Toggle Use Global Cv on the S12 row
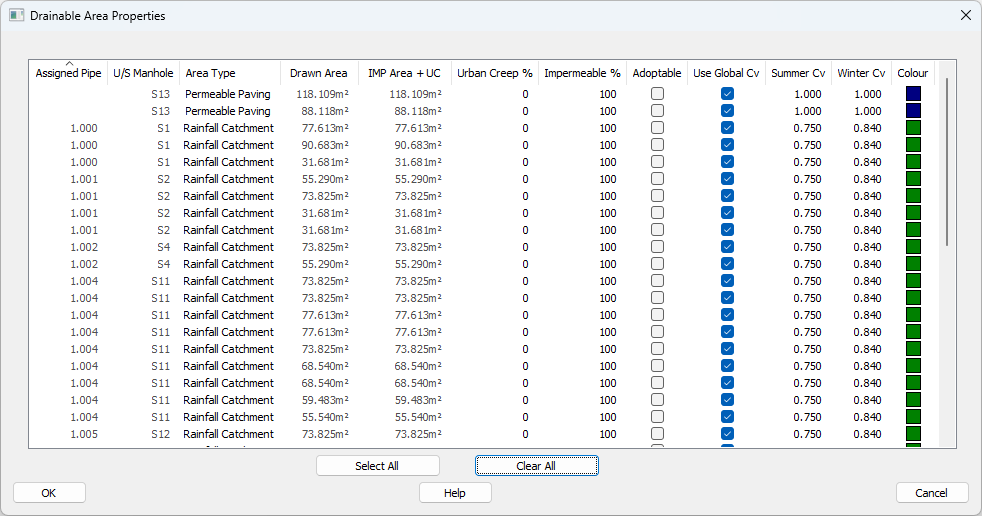This screenshot has width=982, height=516. 727,434
